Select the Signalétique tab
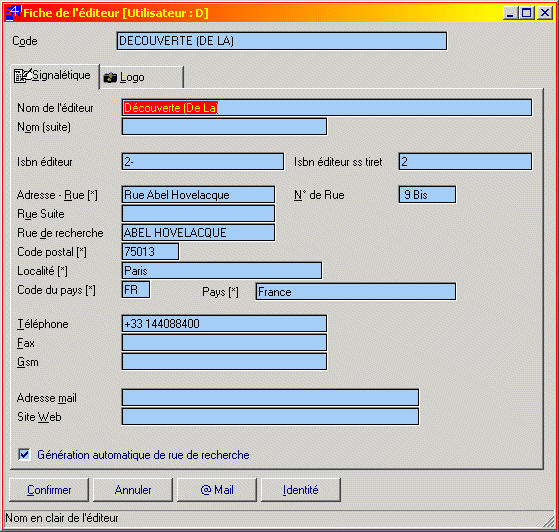This screenshot has height=532, width=559. tap(55, 76)
